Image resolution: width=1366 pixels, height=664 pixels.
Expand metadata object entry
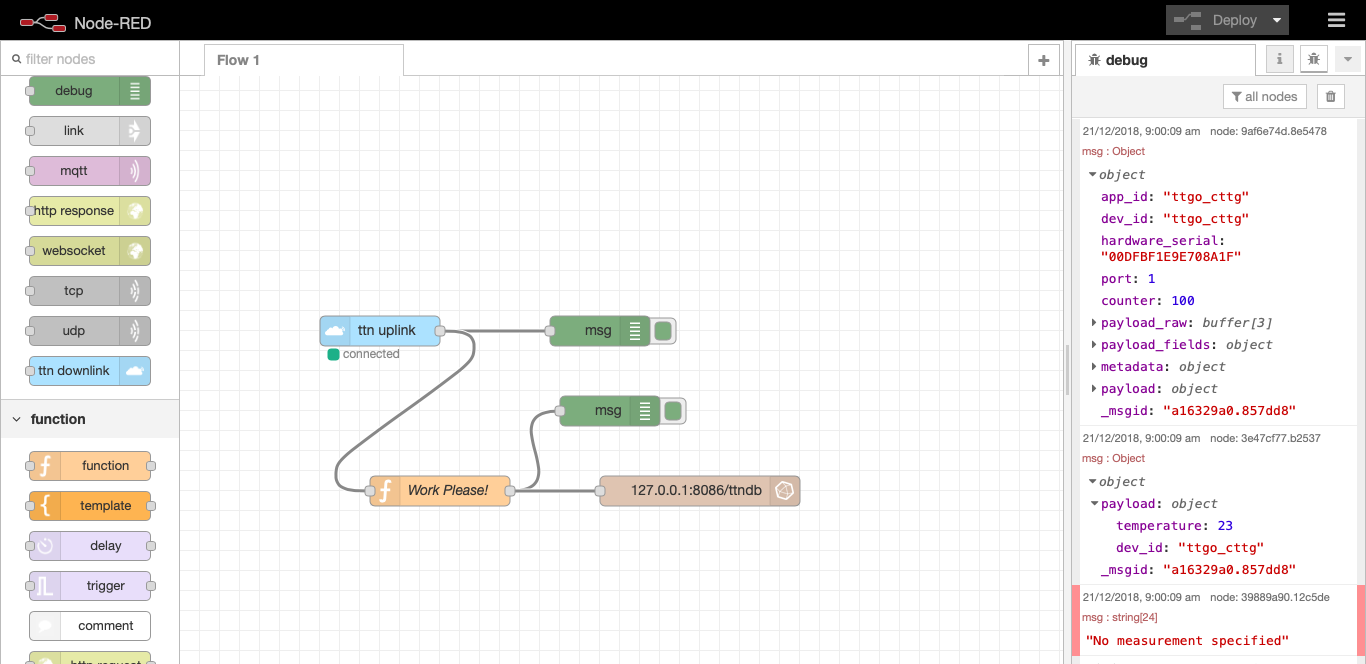1093,367
